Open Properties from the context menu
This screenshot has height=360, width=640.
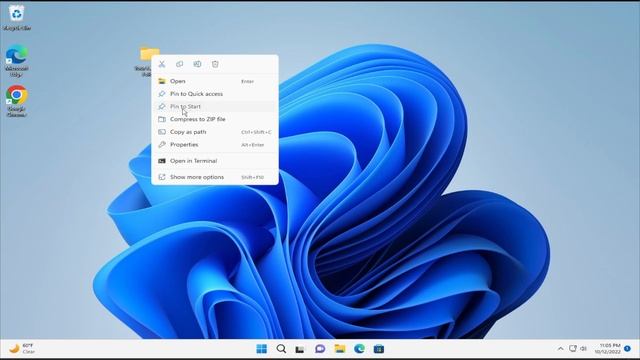pos(215,144)
